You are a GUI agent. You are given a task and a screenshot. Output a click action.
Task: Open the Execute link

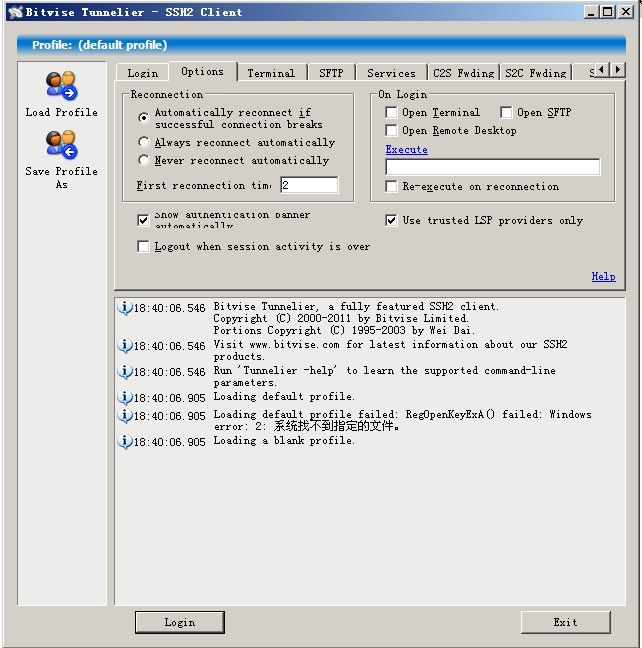pyautogui.click(x=406, y=149)
